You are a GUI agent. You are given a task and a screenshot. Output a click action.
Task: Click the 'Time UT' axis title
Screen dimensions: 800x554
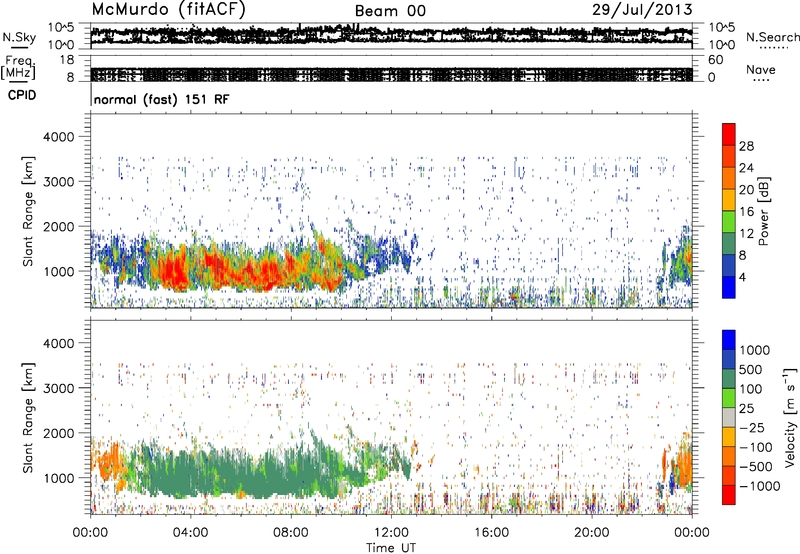391,548
